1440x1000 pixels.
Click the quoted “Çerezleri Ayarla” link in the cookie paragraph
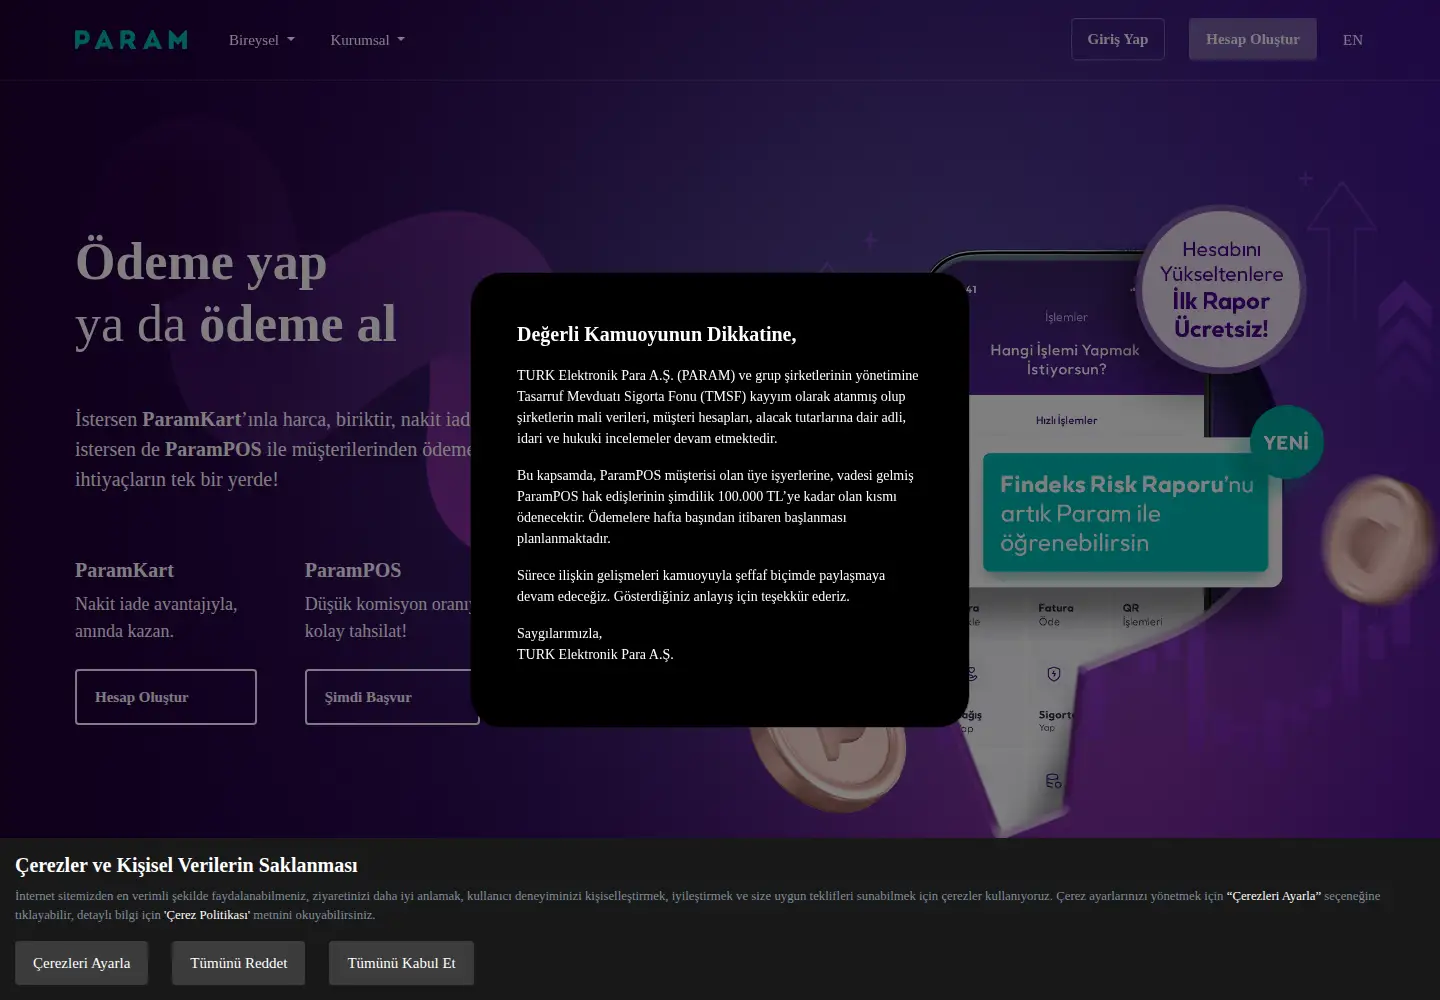(x=1274, y=896)
